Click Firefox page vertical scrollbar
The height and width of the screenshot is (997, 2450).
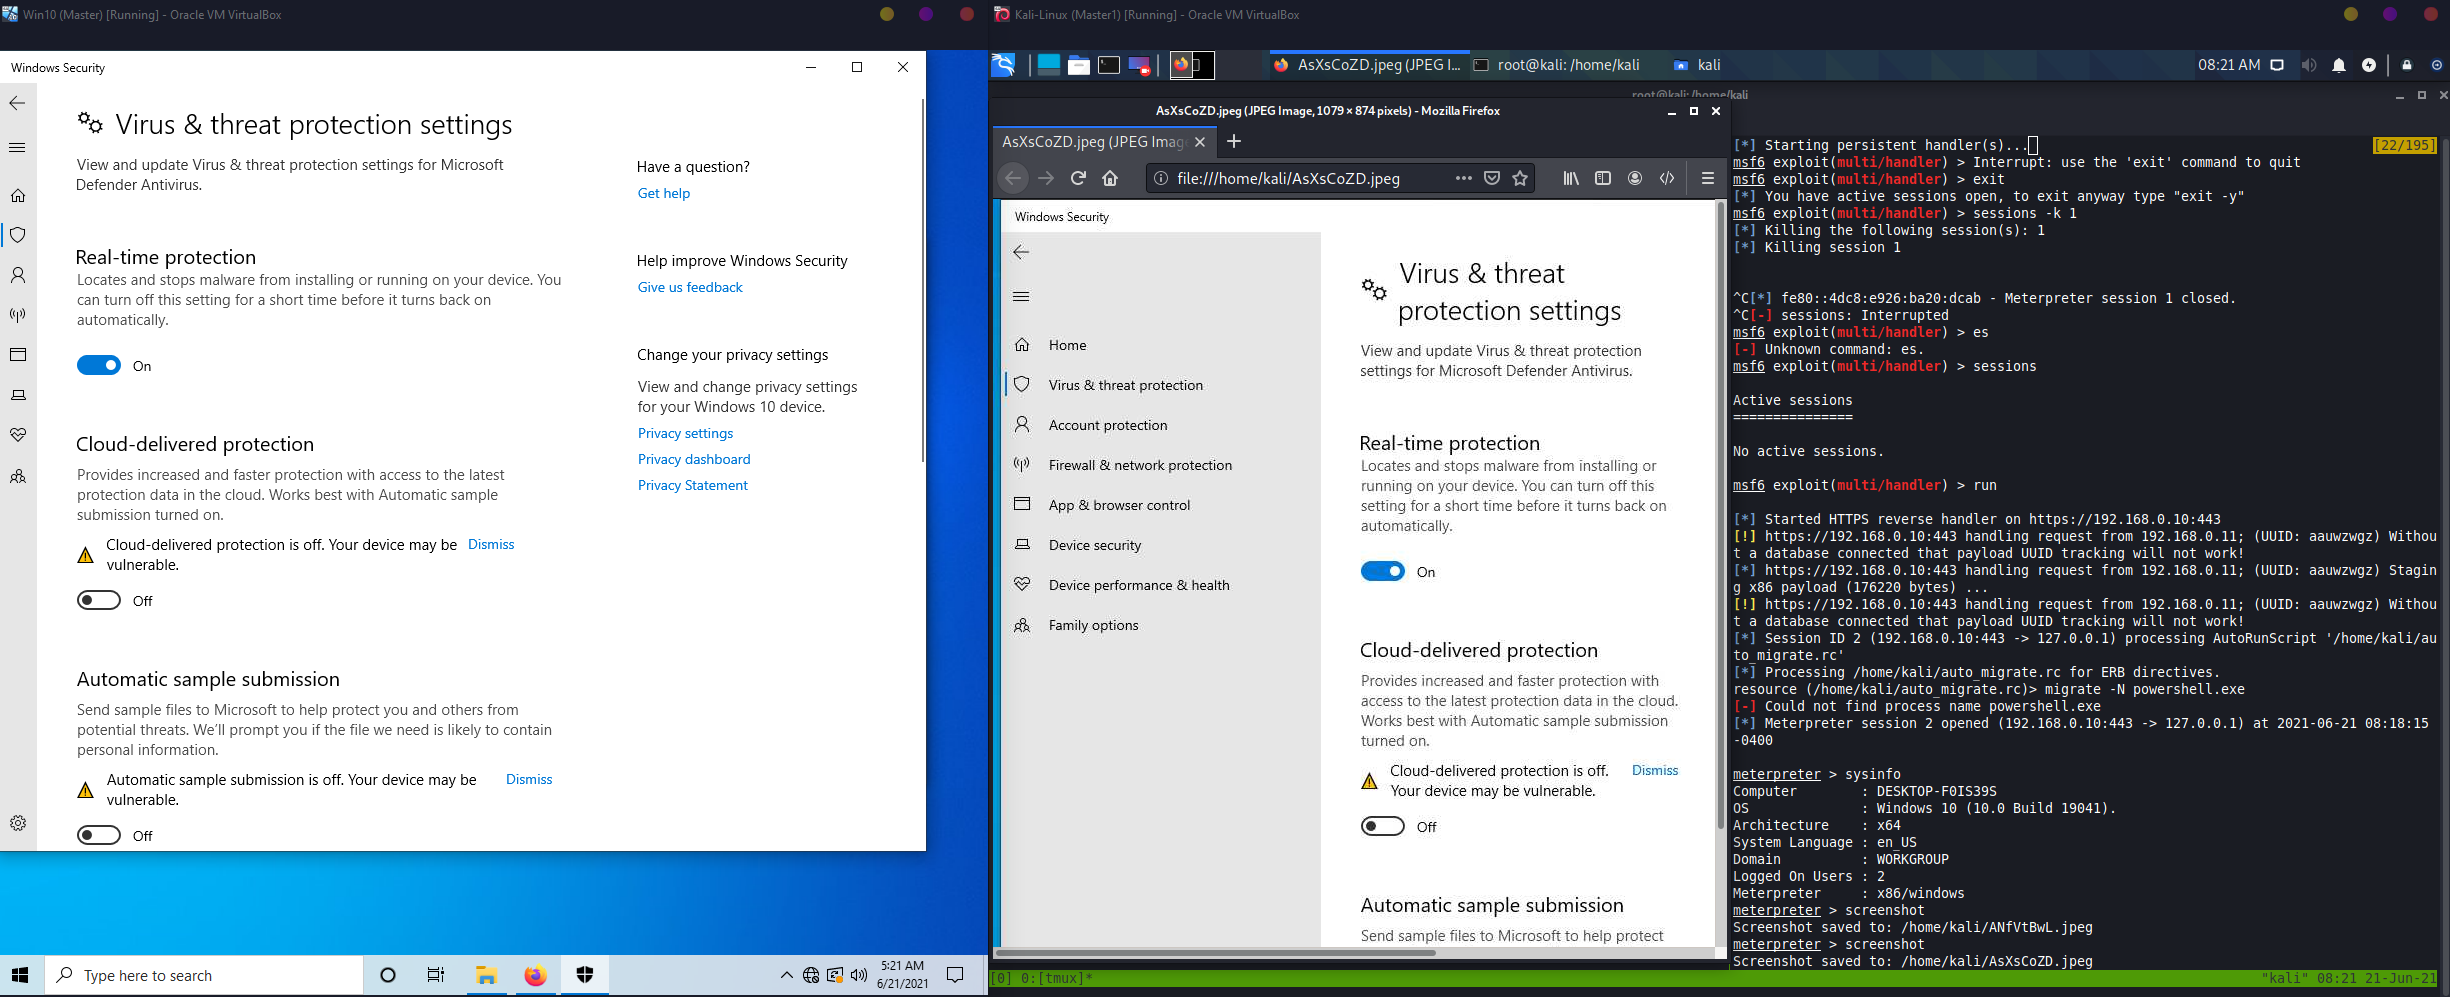[x=1720, y=515]
